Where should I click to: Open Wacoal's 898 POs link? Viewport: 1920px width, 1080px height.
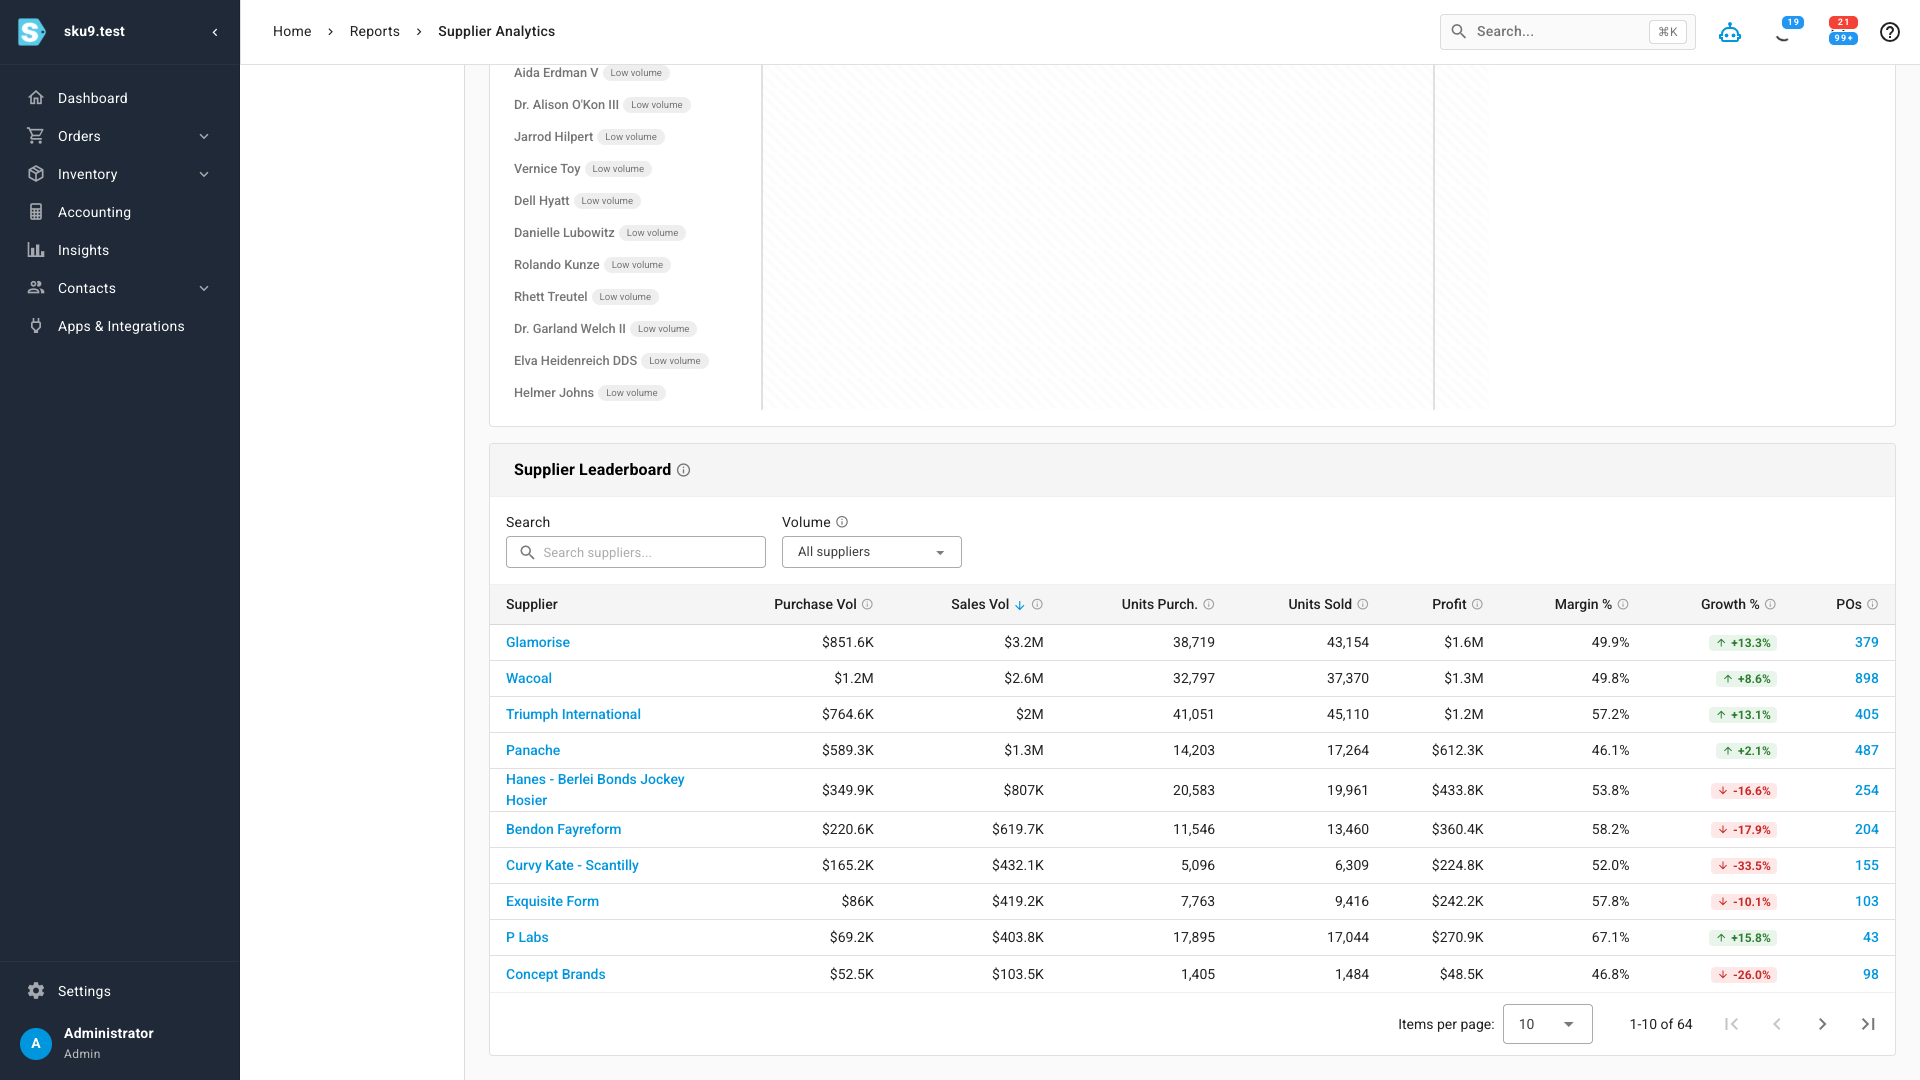(x=1867, y=678)
